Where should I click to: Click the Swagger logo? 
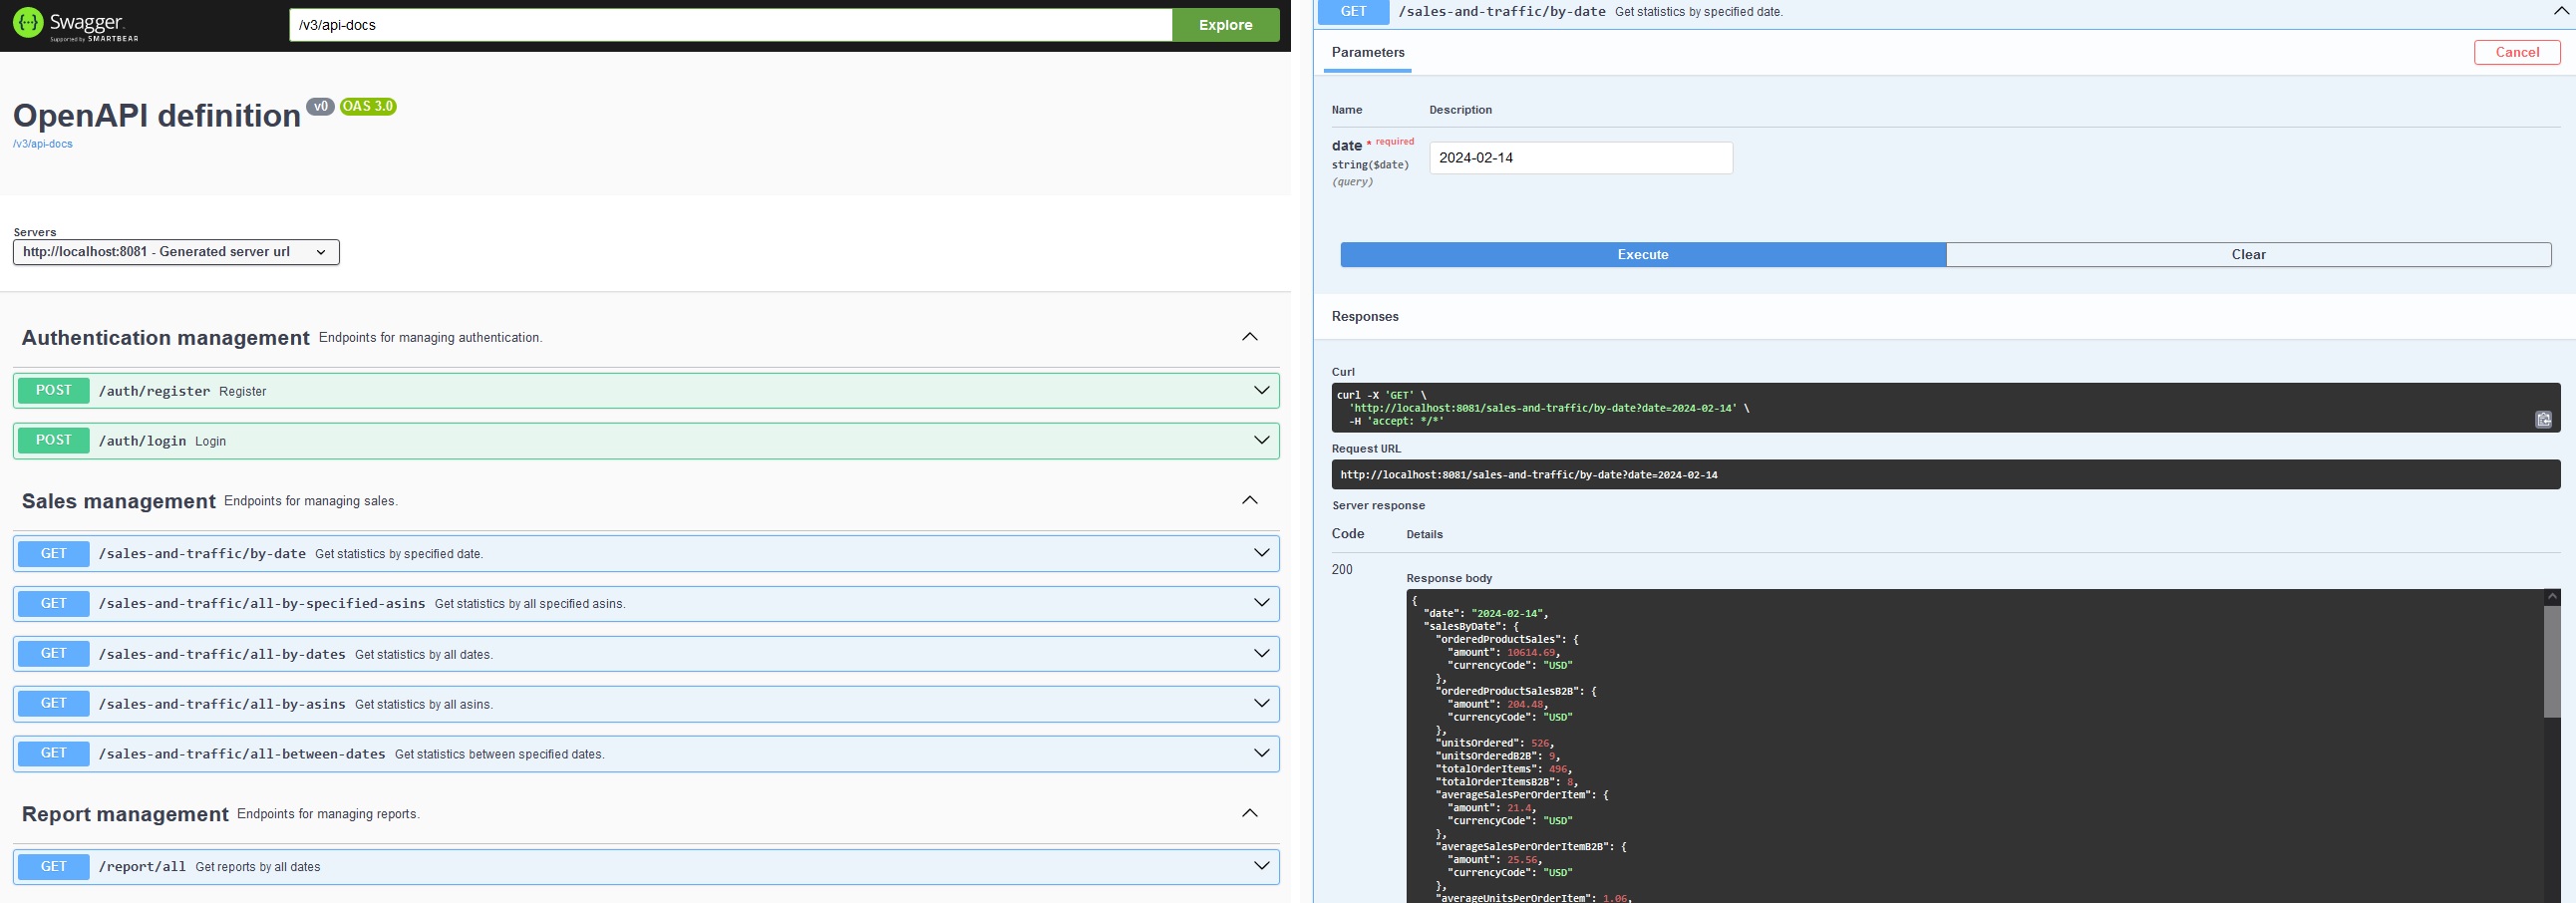[75, 24]
